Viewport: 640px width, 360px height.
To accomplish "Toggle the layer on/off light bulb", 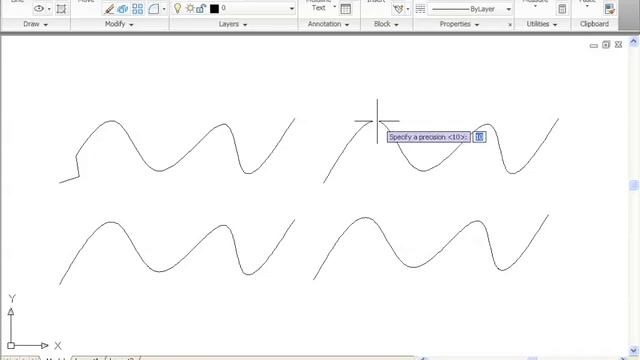I will tap(178, 8).
